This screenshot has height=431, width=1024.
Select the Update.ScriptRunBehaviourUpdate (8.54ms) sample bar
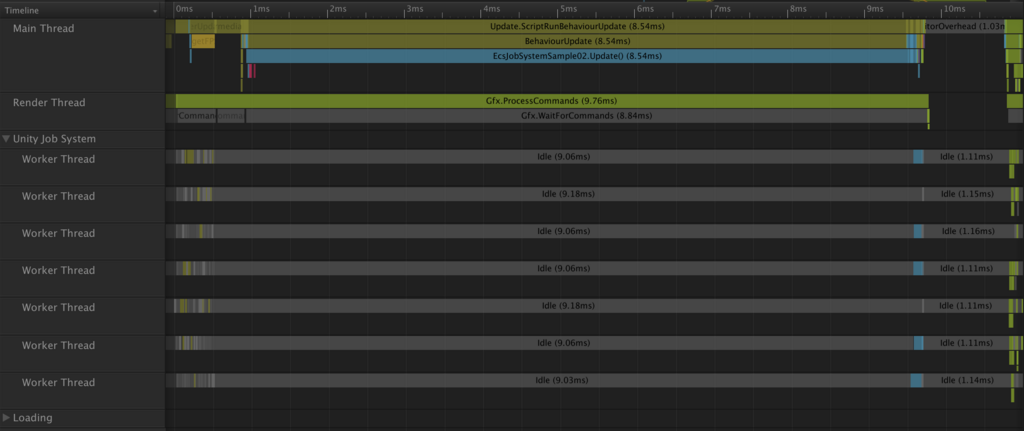577,27
